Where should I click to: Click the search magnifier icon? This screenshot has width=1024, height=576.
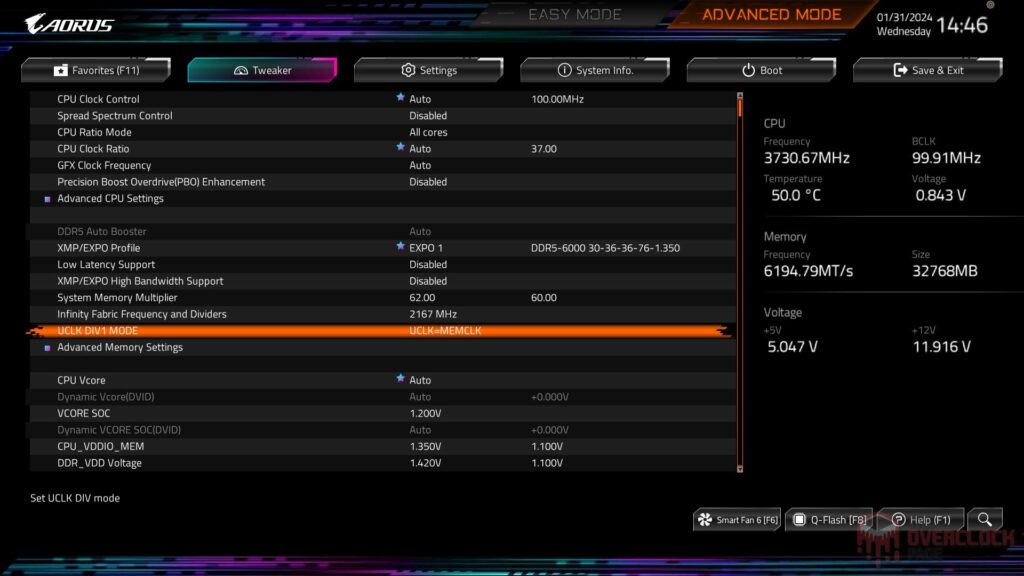[x=985, y=519]
